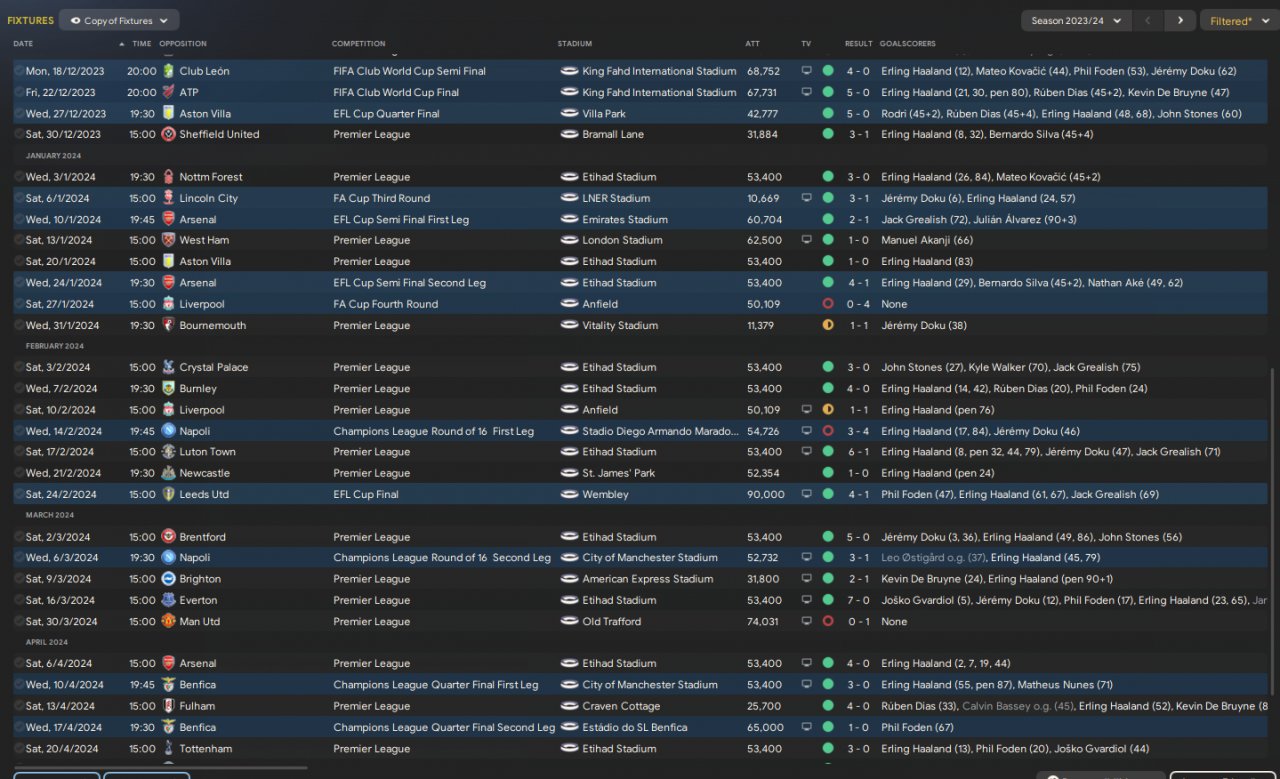Viewport: 1280px width, 779px height.
Task: Click the tick circle on the Nottm Forest row
Action: (18, 177)
